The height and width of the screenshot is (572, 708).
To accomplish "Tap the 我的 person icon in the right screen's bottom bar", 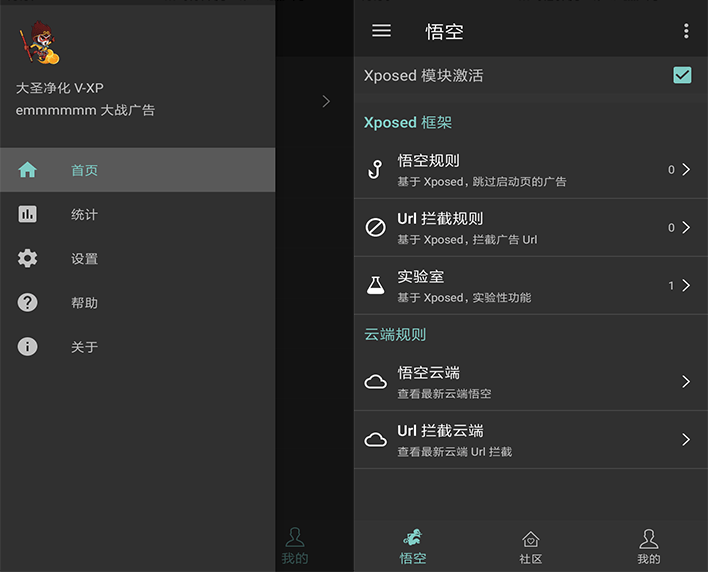I will [x=648, y=539].
